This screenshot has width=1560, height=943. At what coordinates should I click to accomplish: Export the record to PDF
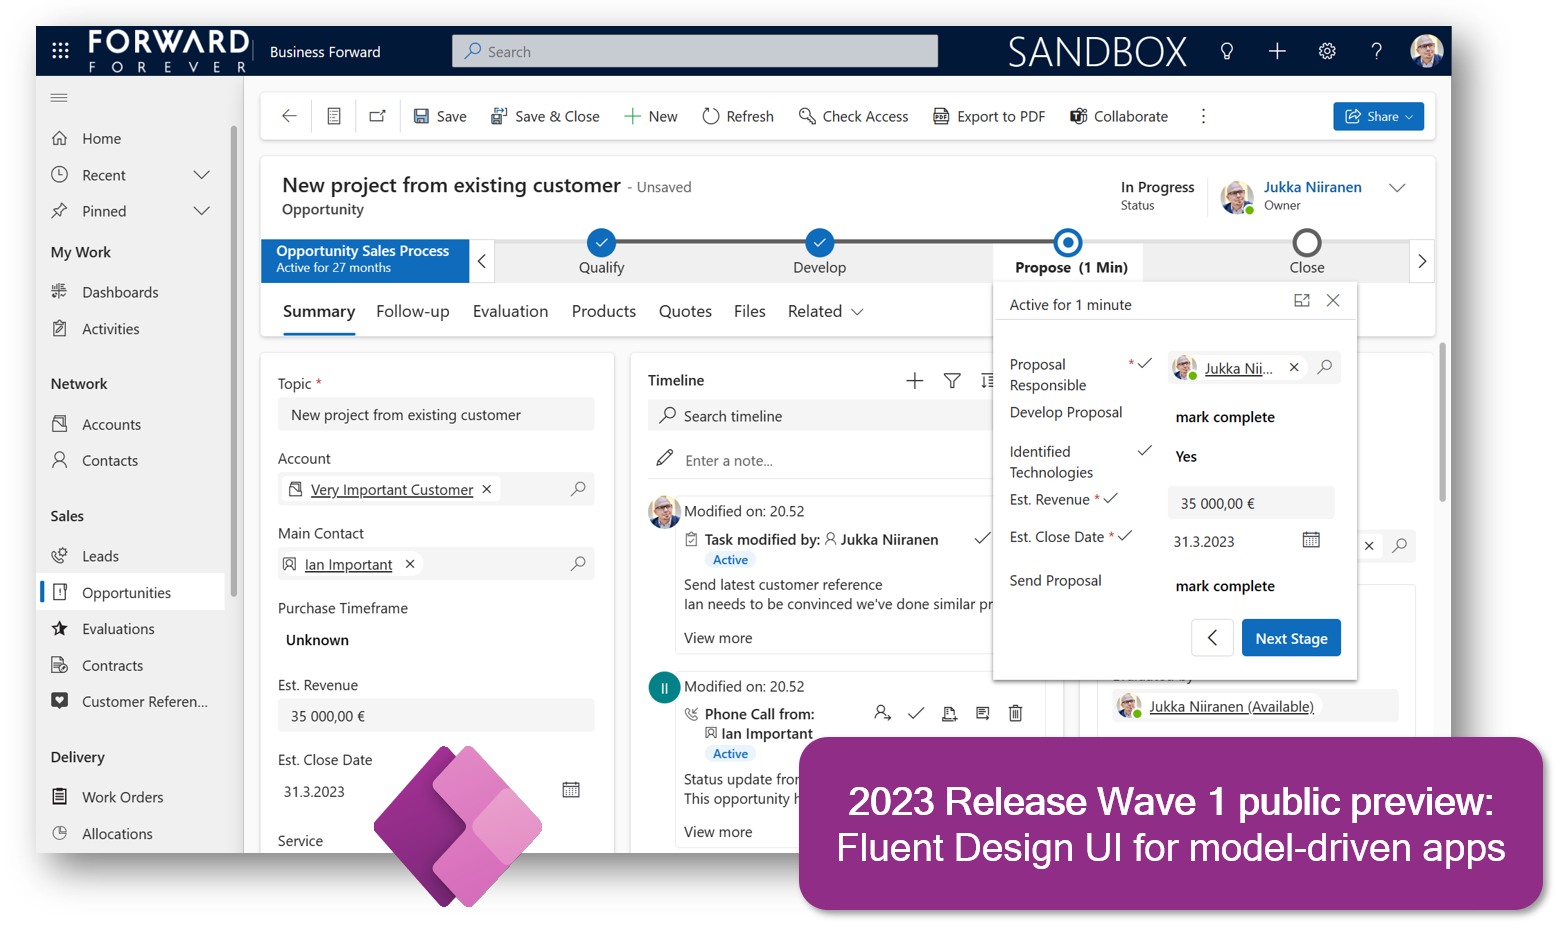(989, 116)
